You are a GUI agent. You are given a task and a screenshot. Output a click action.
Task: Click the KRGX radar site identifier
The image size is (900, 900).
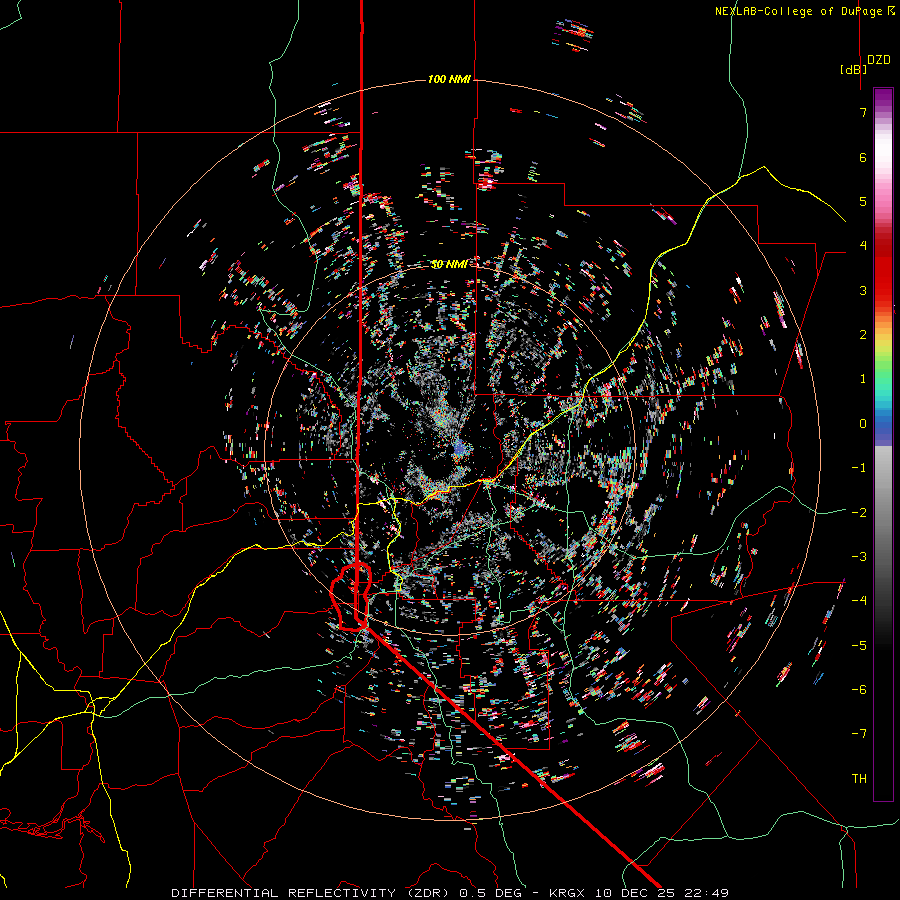click(569, 893)
